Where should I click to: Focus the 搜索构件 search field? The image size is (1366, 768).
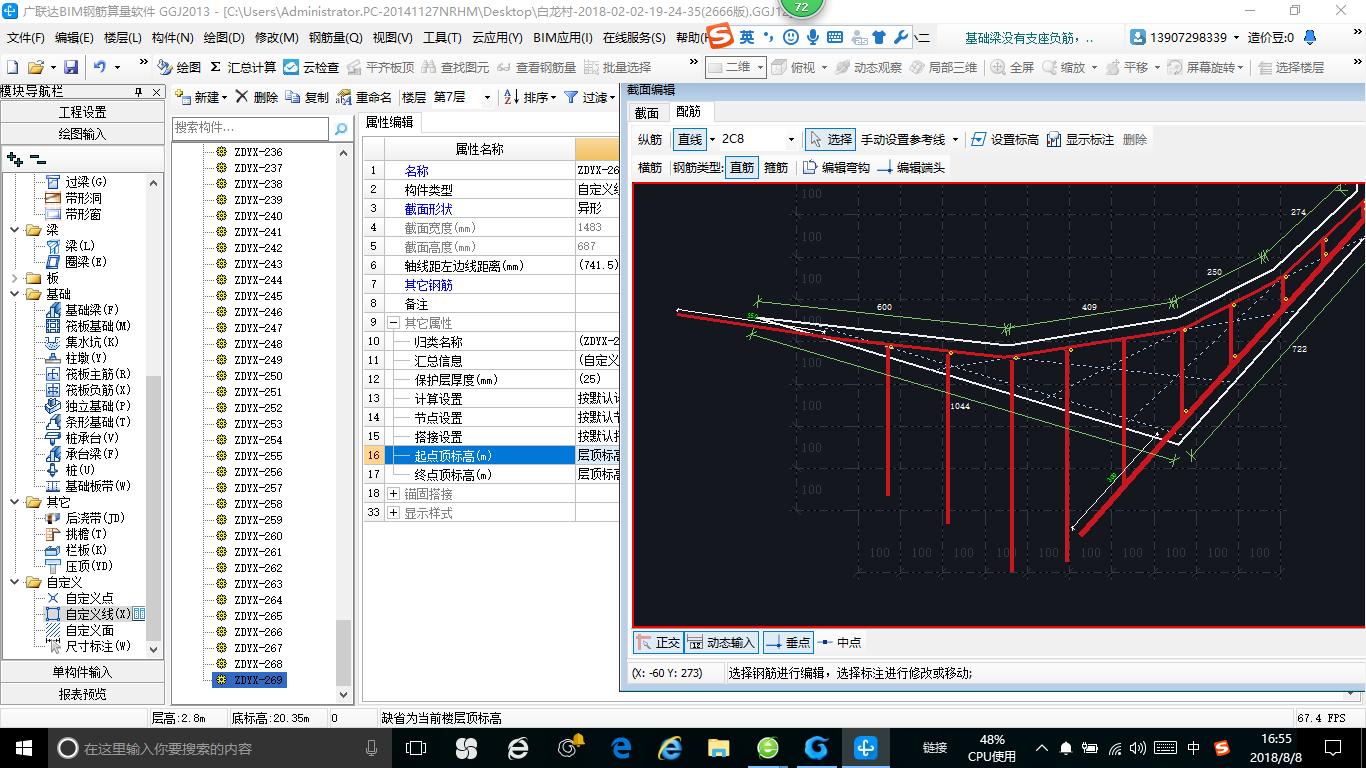(x=250, y=128)
